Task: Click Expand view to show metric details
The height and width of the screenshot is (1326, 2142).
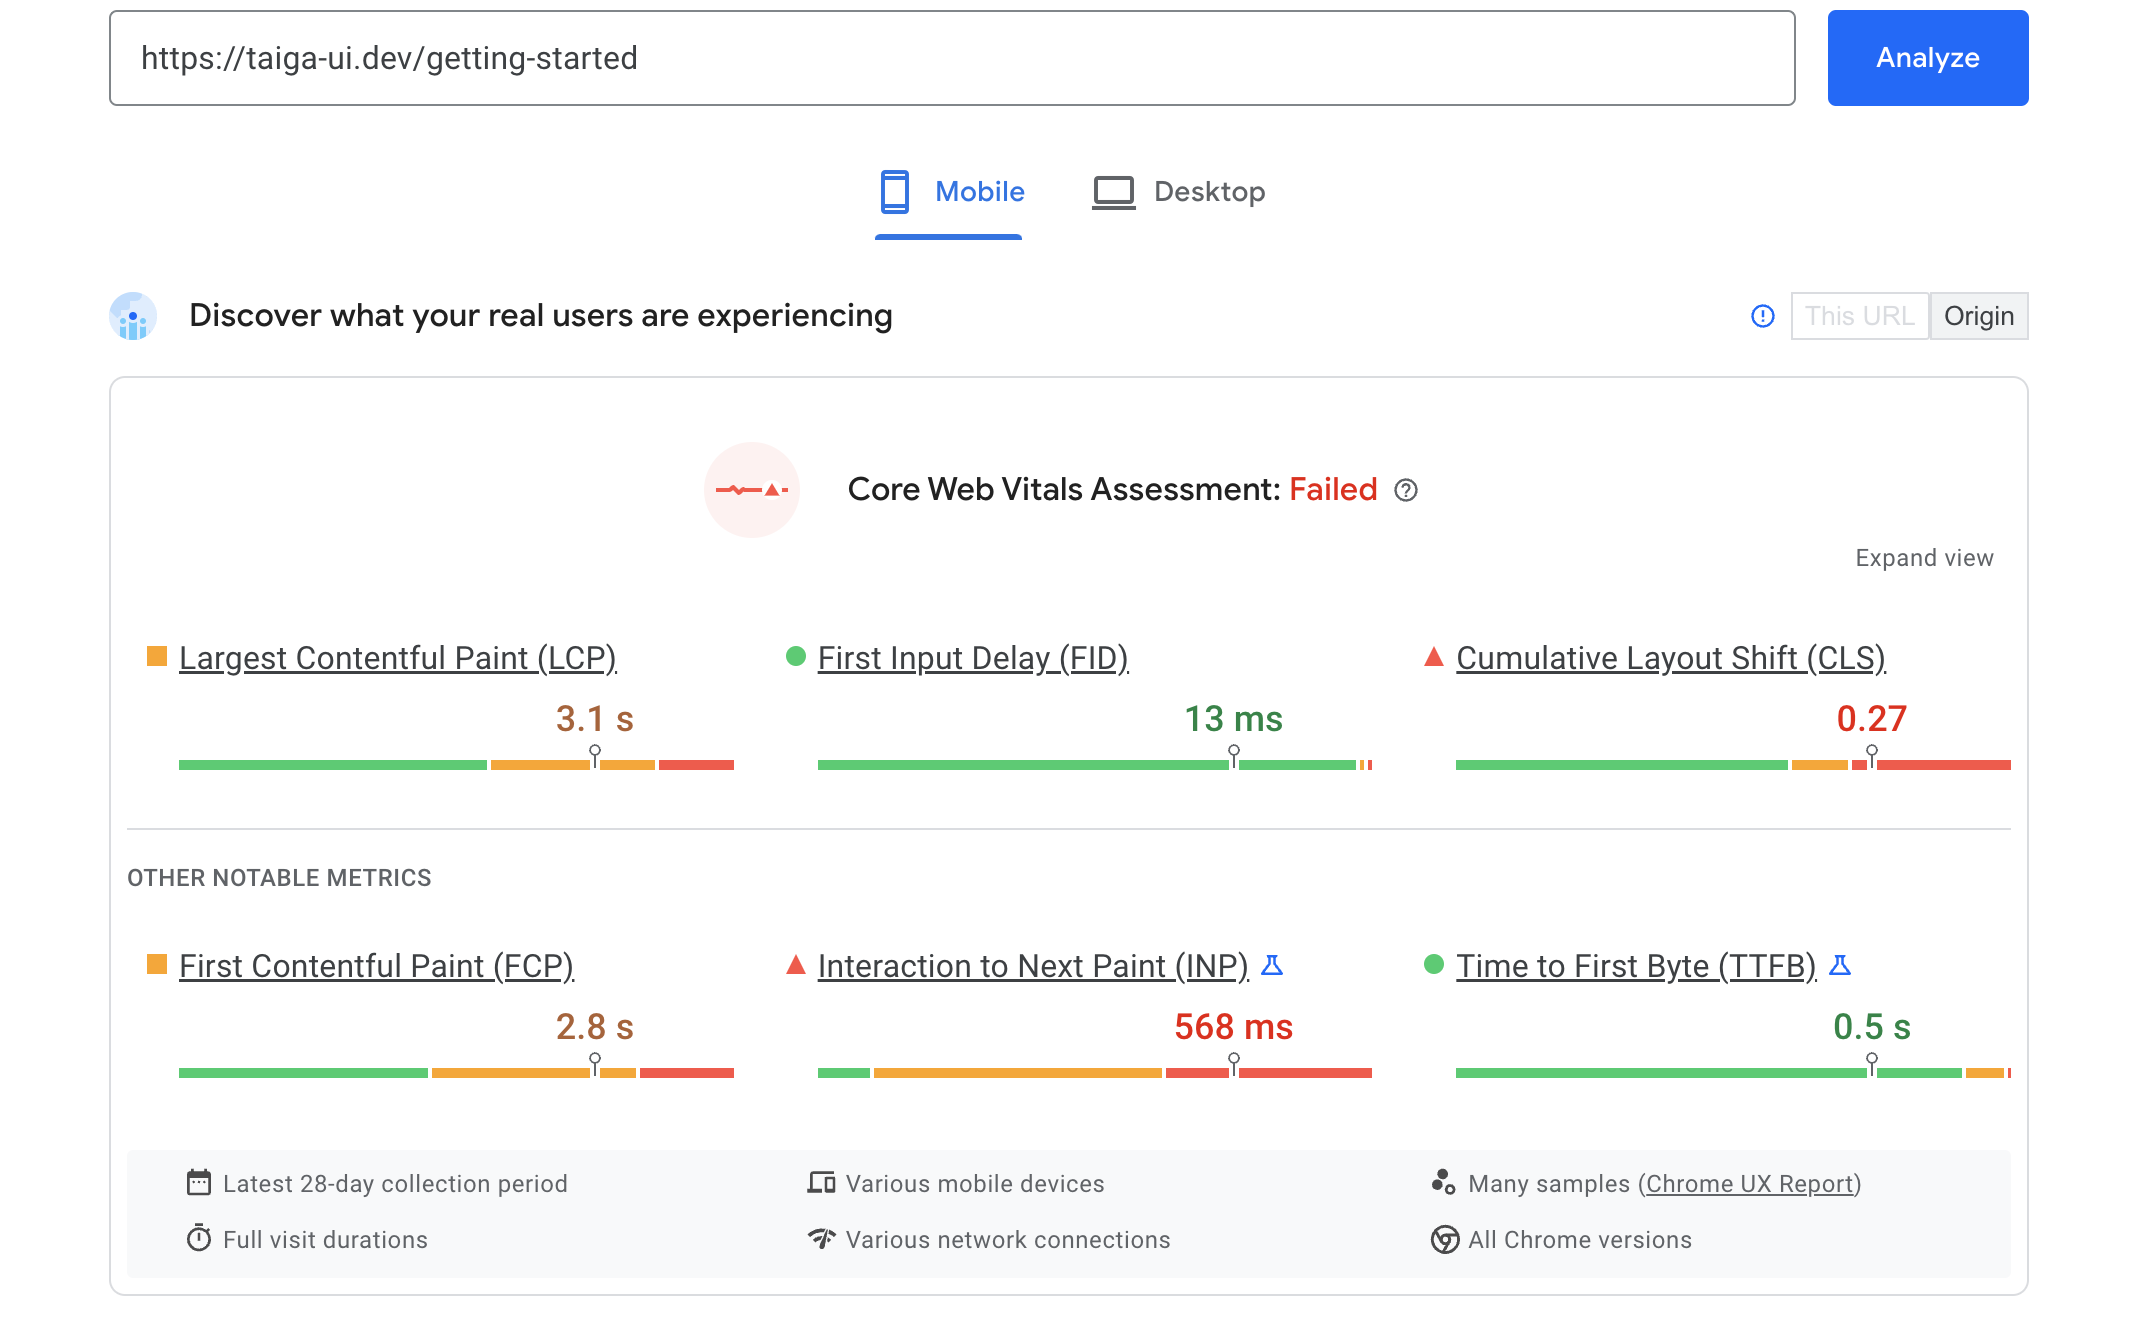Action: tap(1922, 557)
